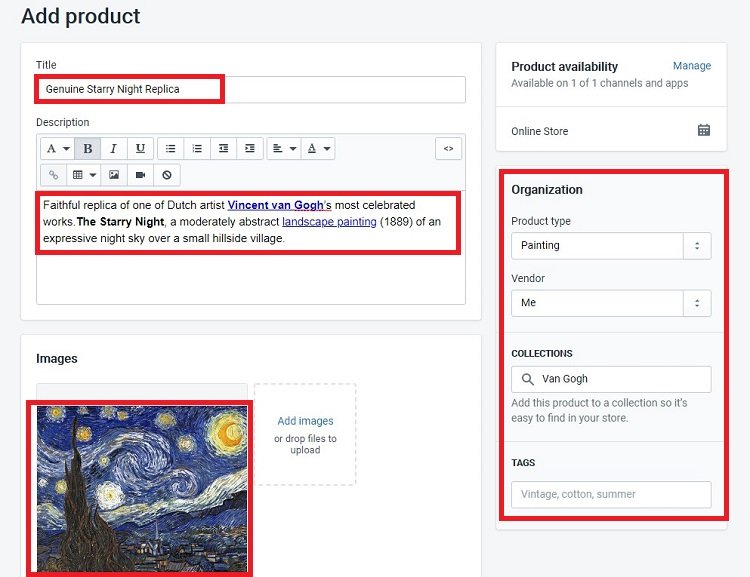Toggle italic formatting button

pos(114,148)
